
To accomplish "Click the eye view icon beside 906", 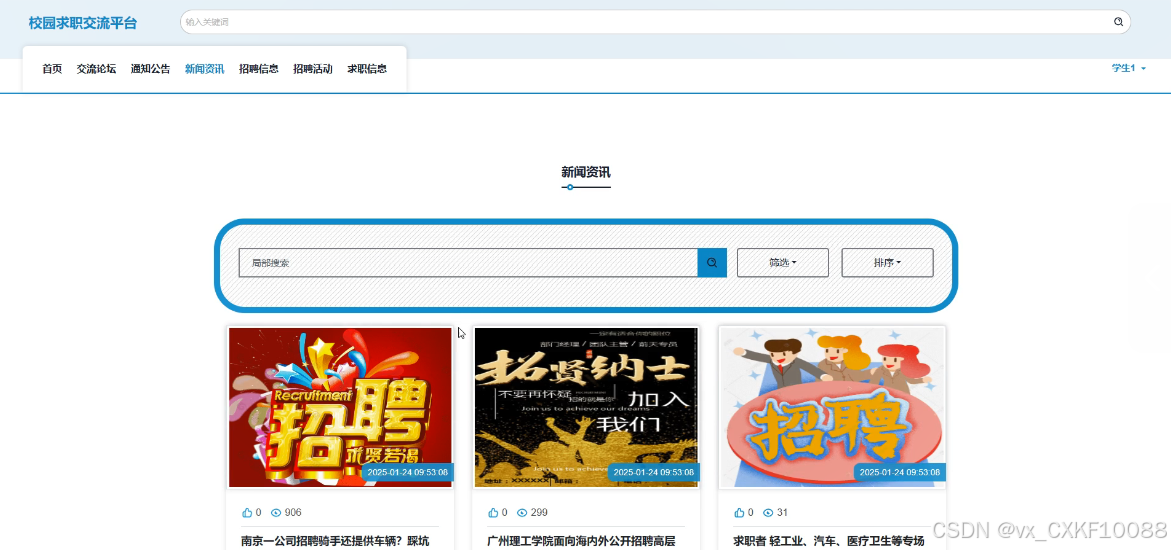I will coord(276,513).
